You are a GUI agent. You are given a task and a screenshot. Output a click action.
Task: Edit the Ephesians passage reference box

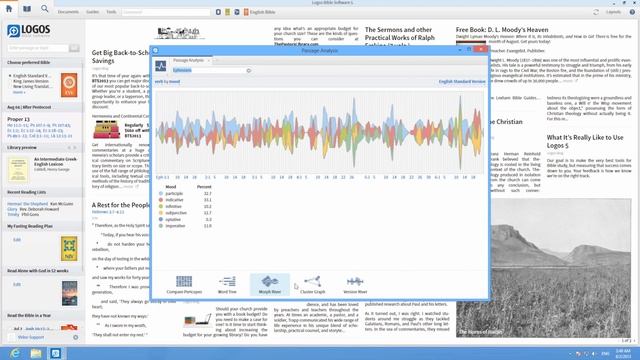click(x=208, y=70)
